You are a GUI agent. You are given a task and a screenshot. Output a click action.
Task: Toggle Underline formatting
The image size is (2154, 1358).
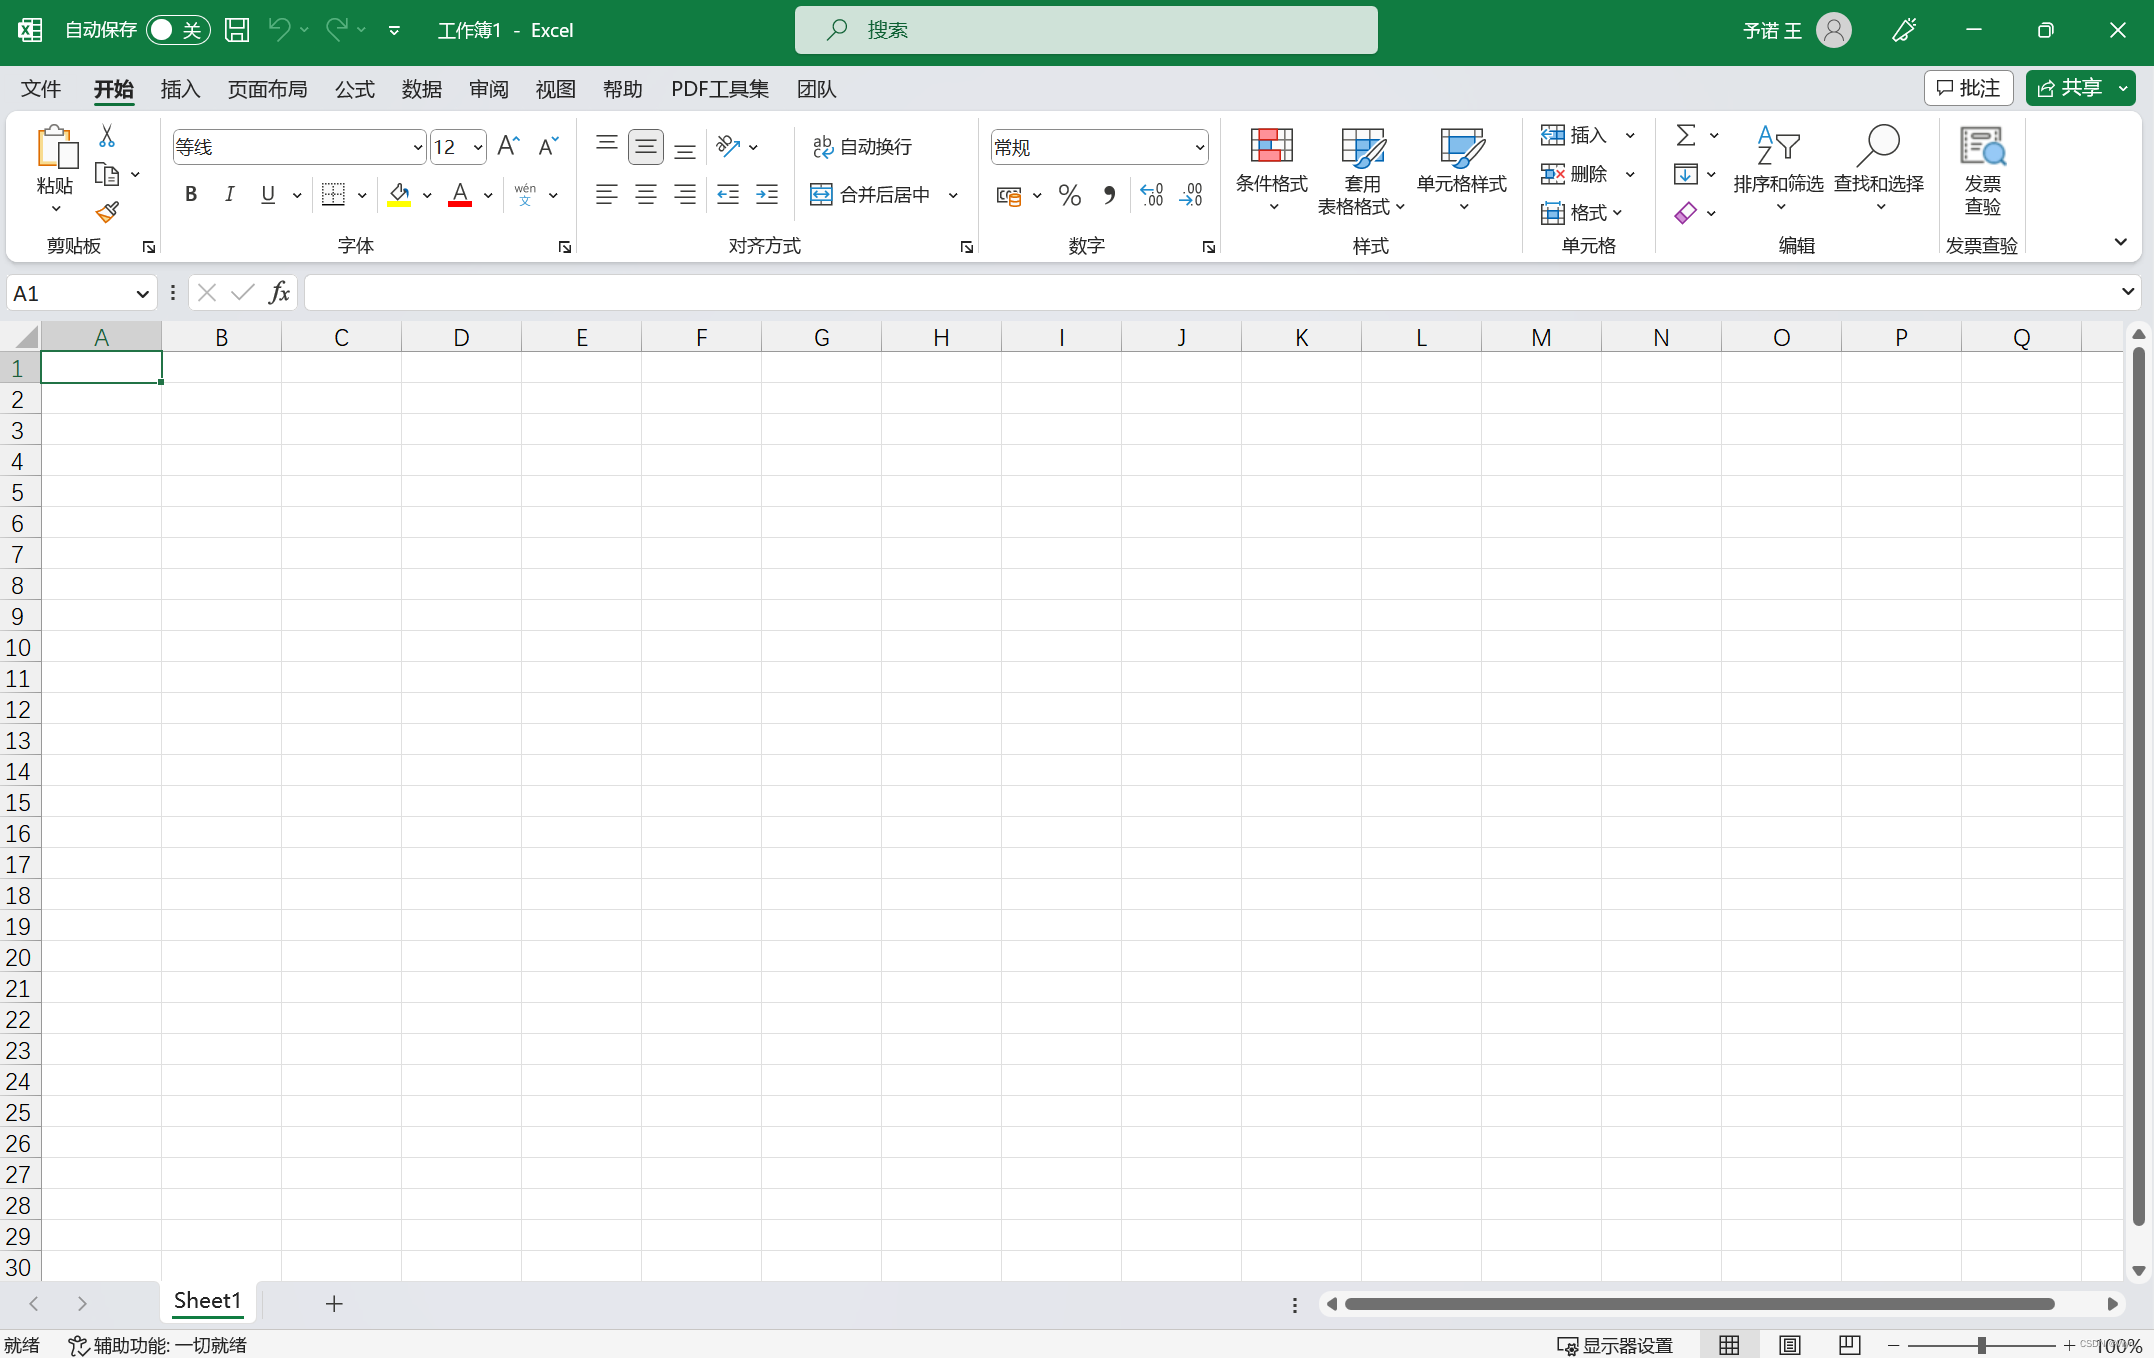[267, 194]
